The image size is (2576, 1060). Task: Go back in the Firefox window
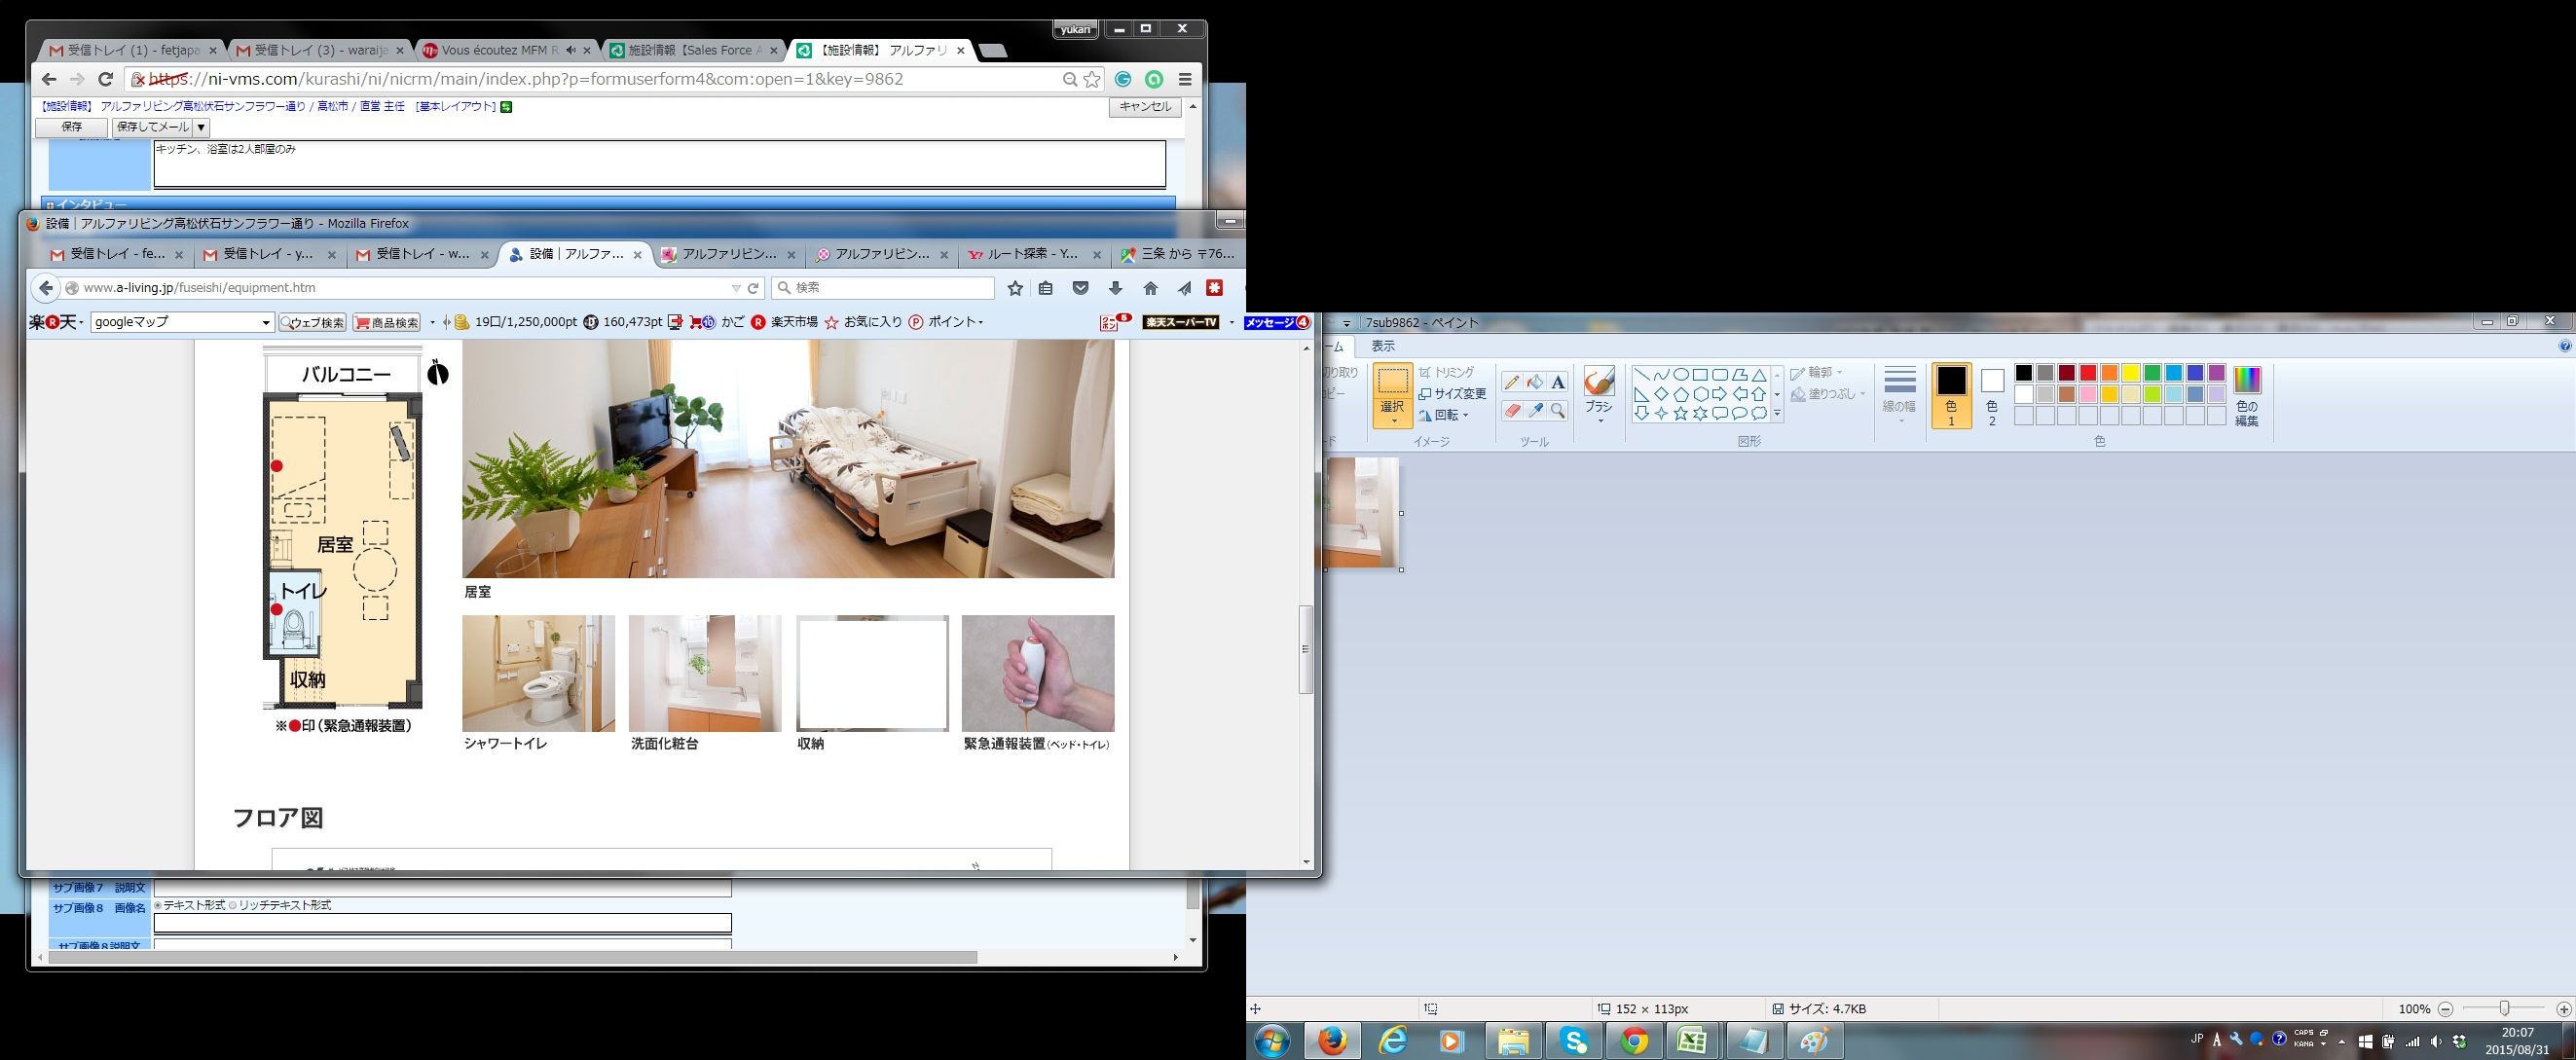click(x=45, y=288)
